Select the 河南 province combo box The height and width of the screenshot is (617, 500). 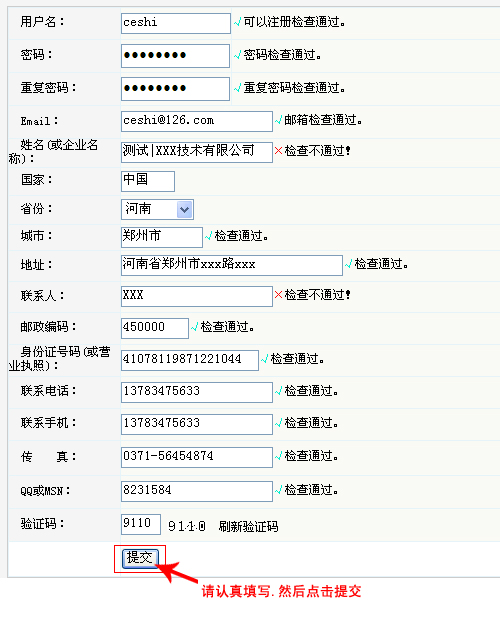(157, 209)
